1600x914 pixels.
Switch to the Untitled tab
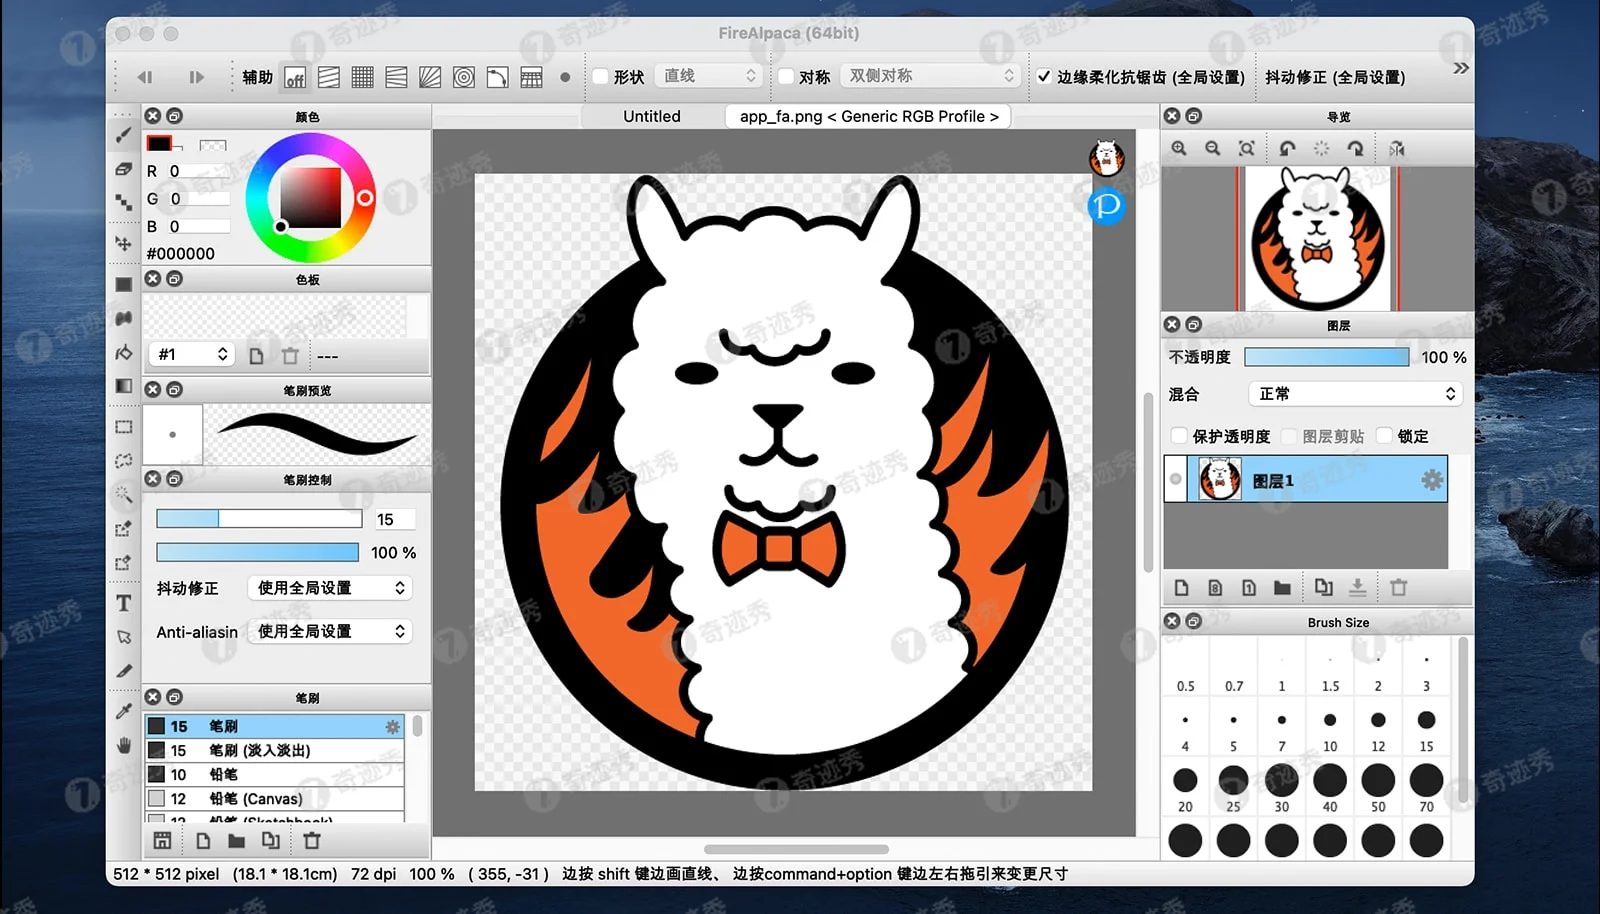[x=651, y=116]
